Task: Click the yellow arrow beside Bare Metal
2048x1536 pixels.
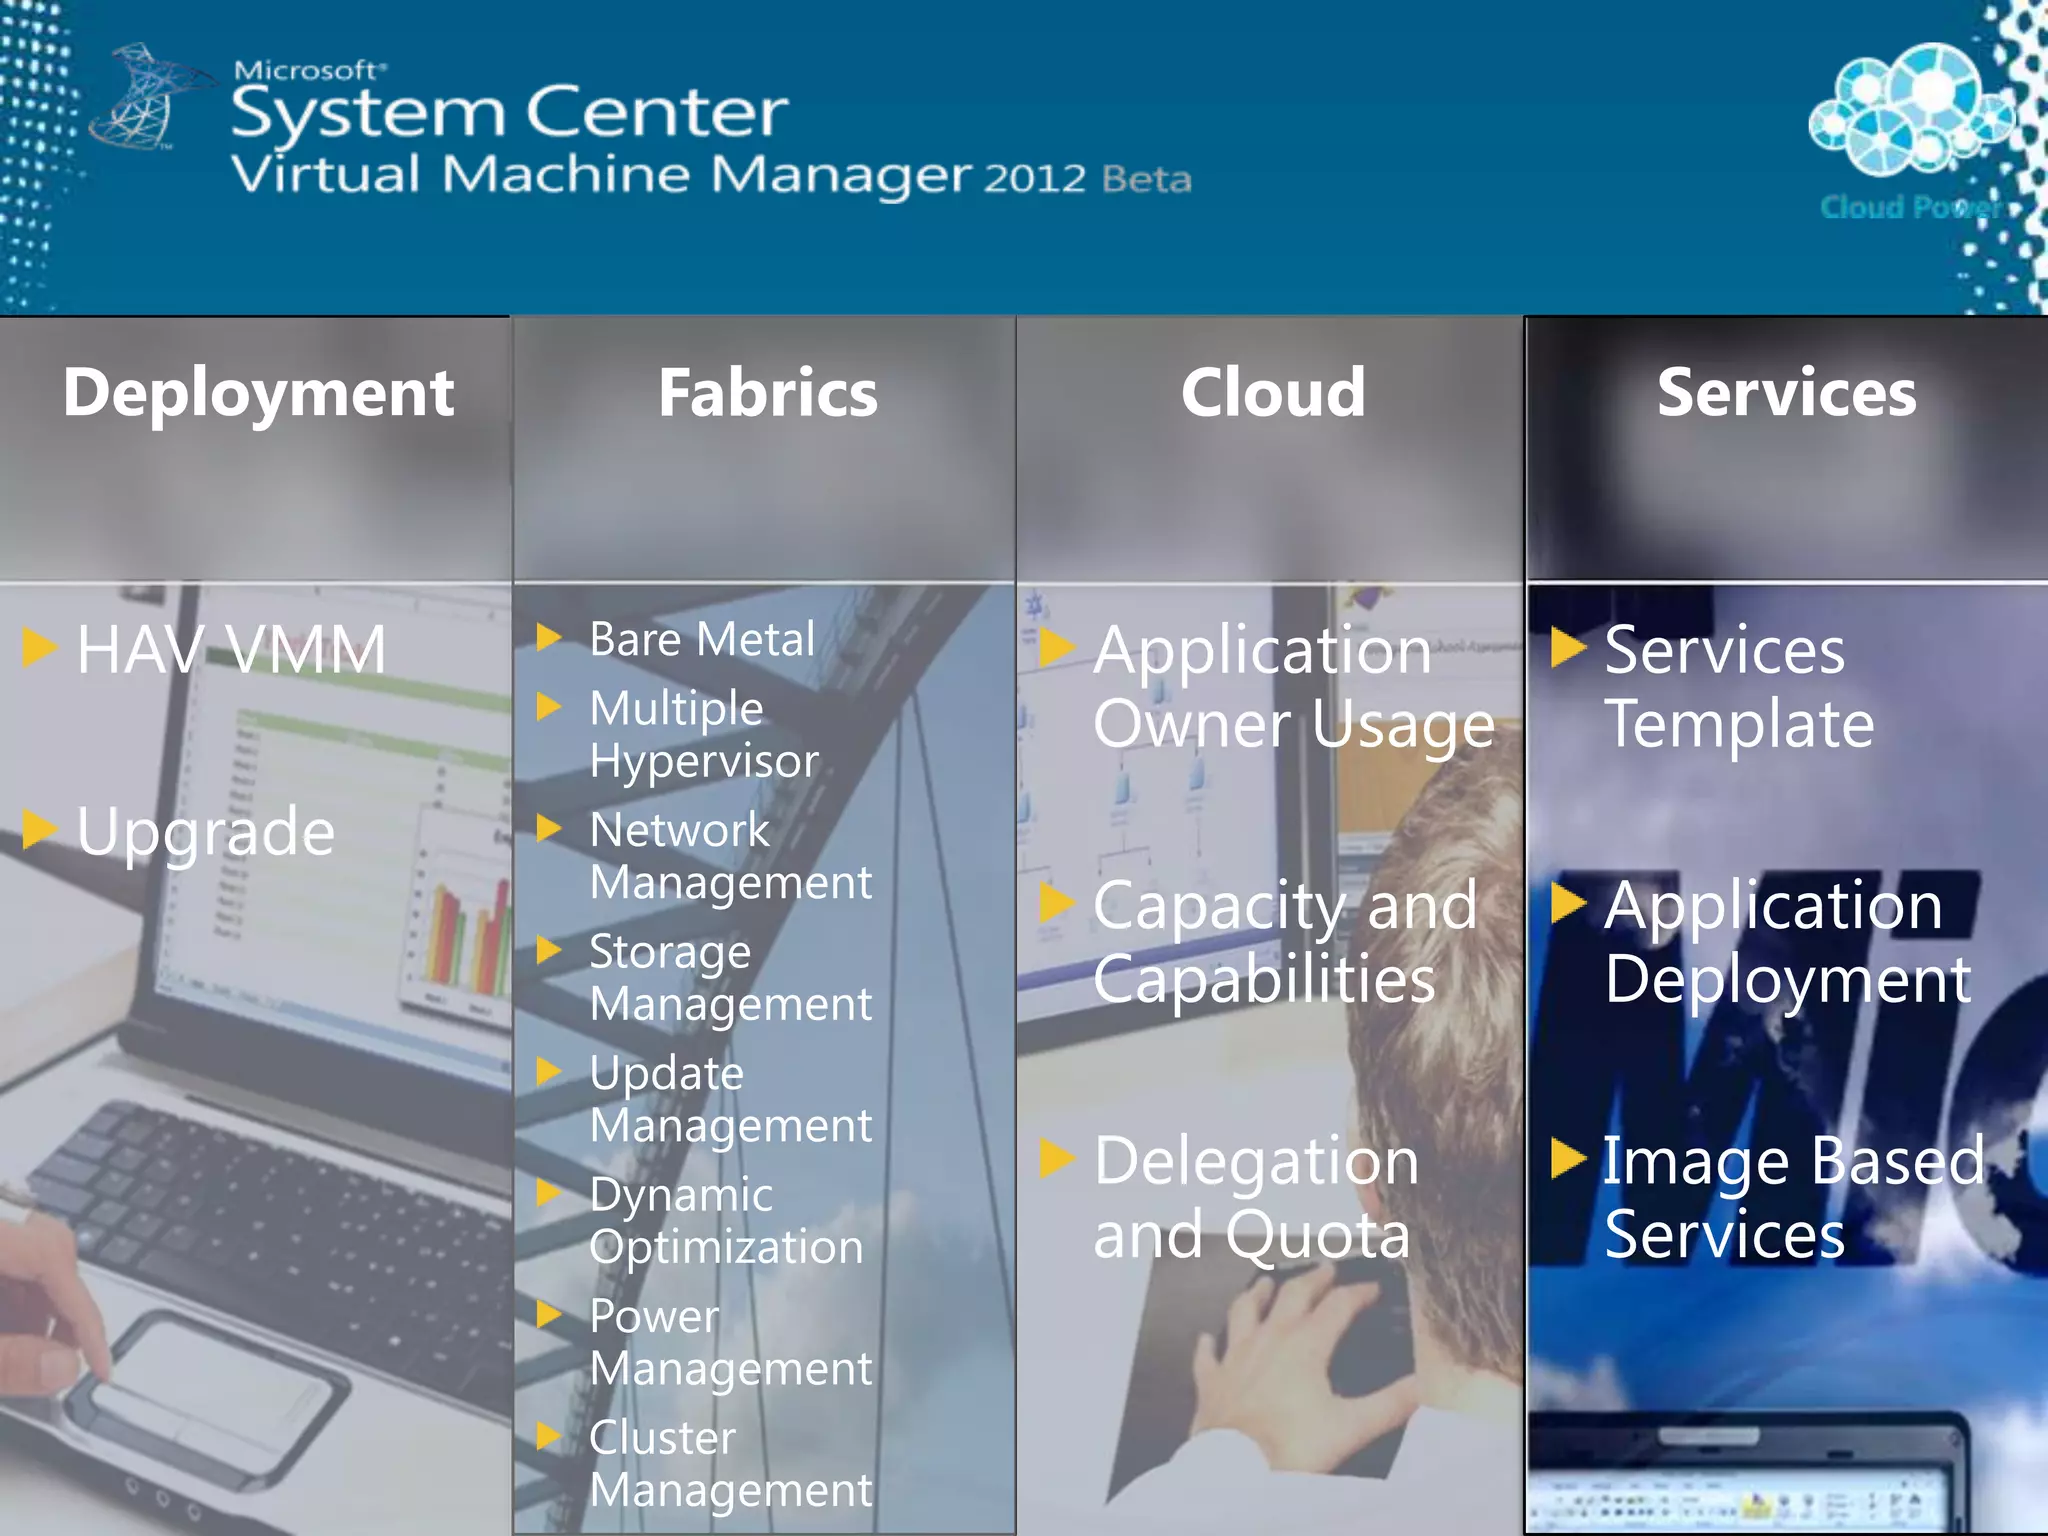Action: (550, 637)
